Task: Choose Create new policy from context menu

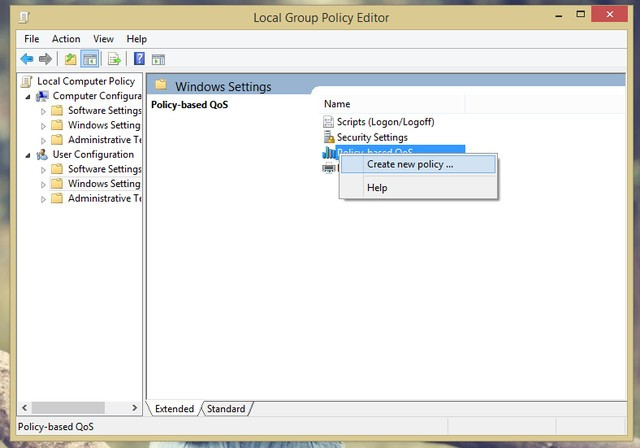Action: tap(418, 164)
